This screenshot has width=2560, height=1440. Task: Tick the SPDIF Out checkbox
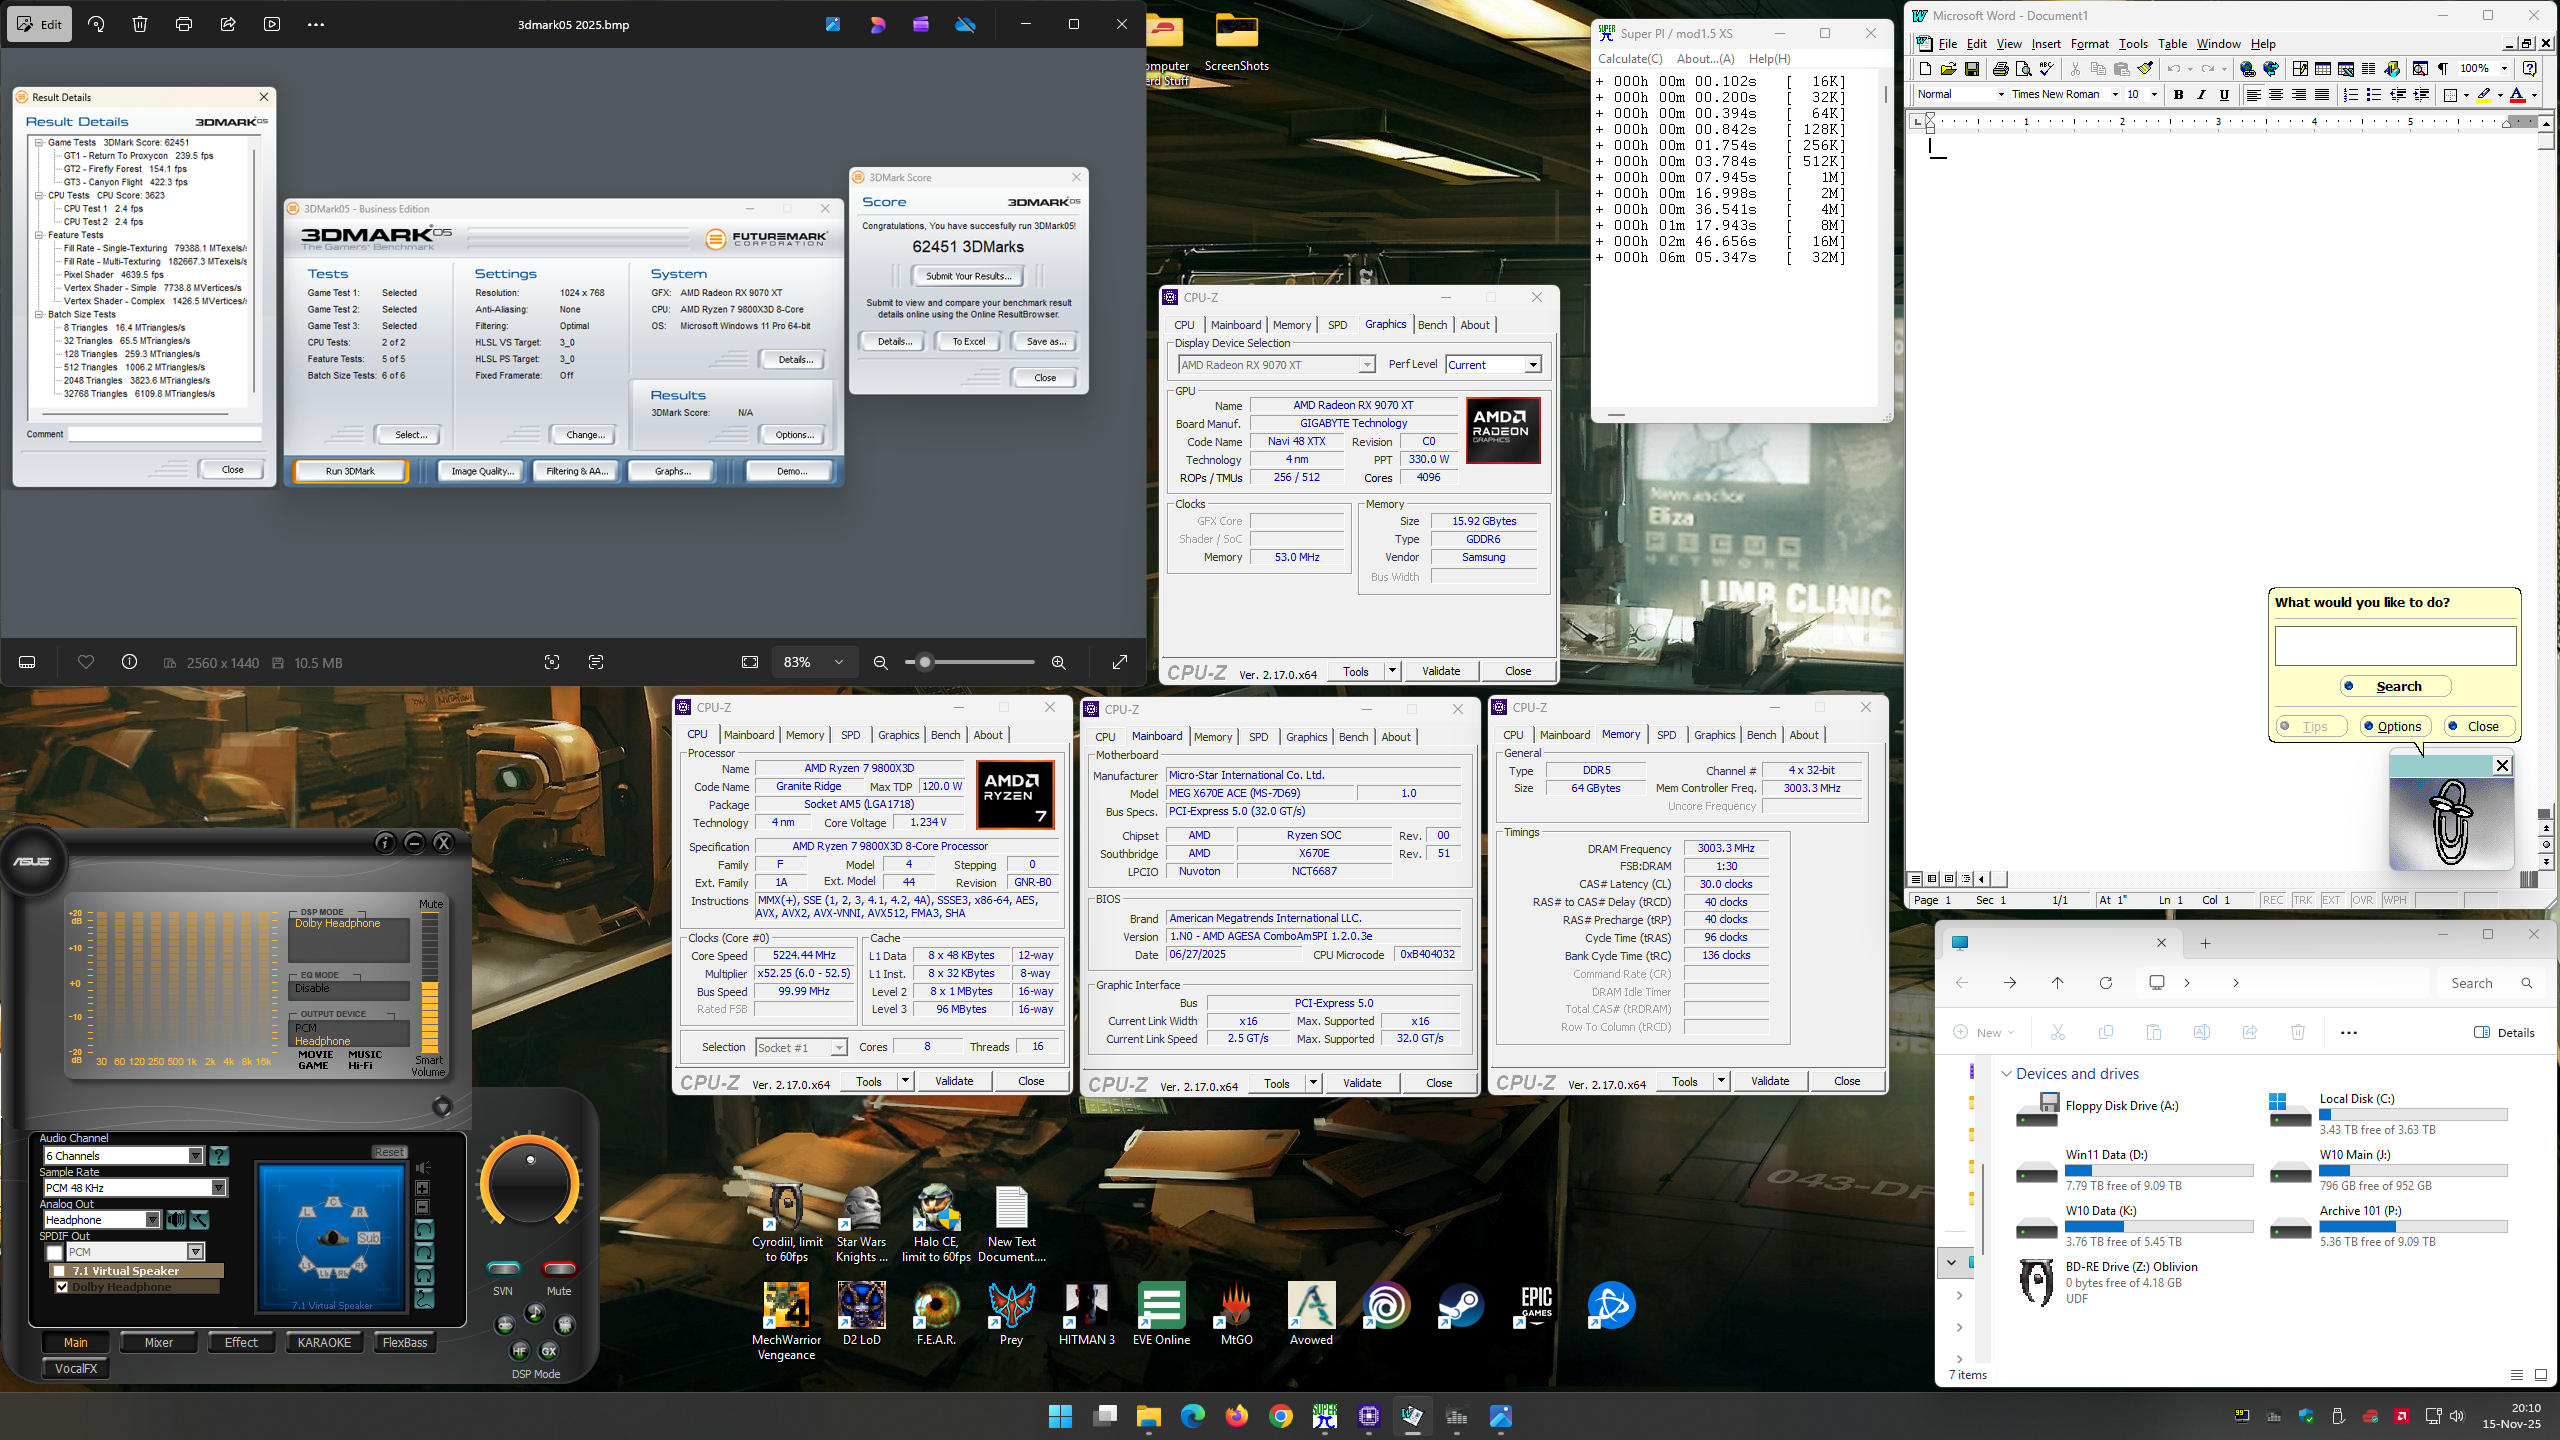click(54, 1252)
